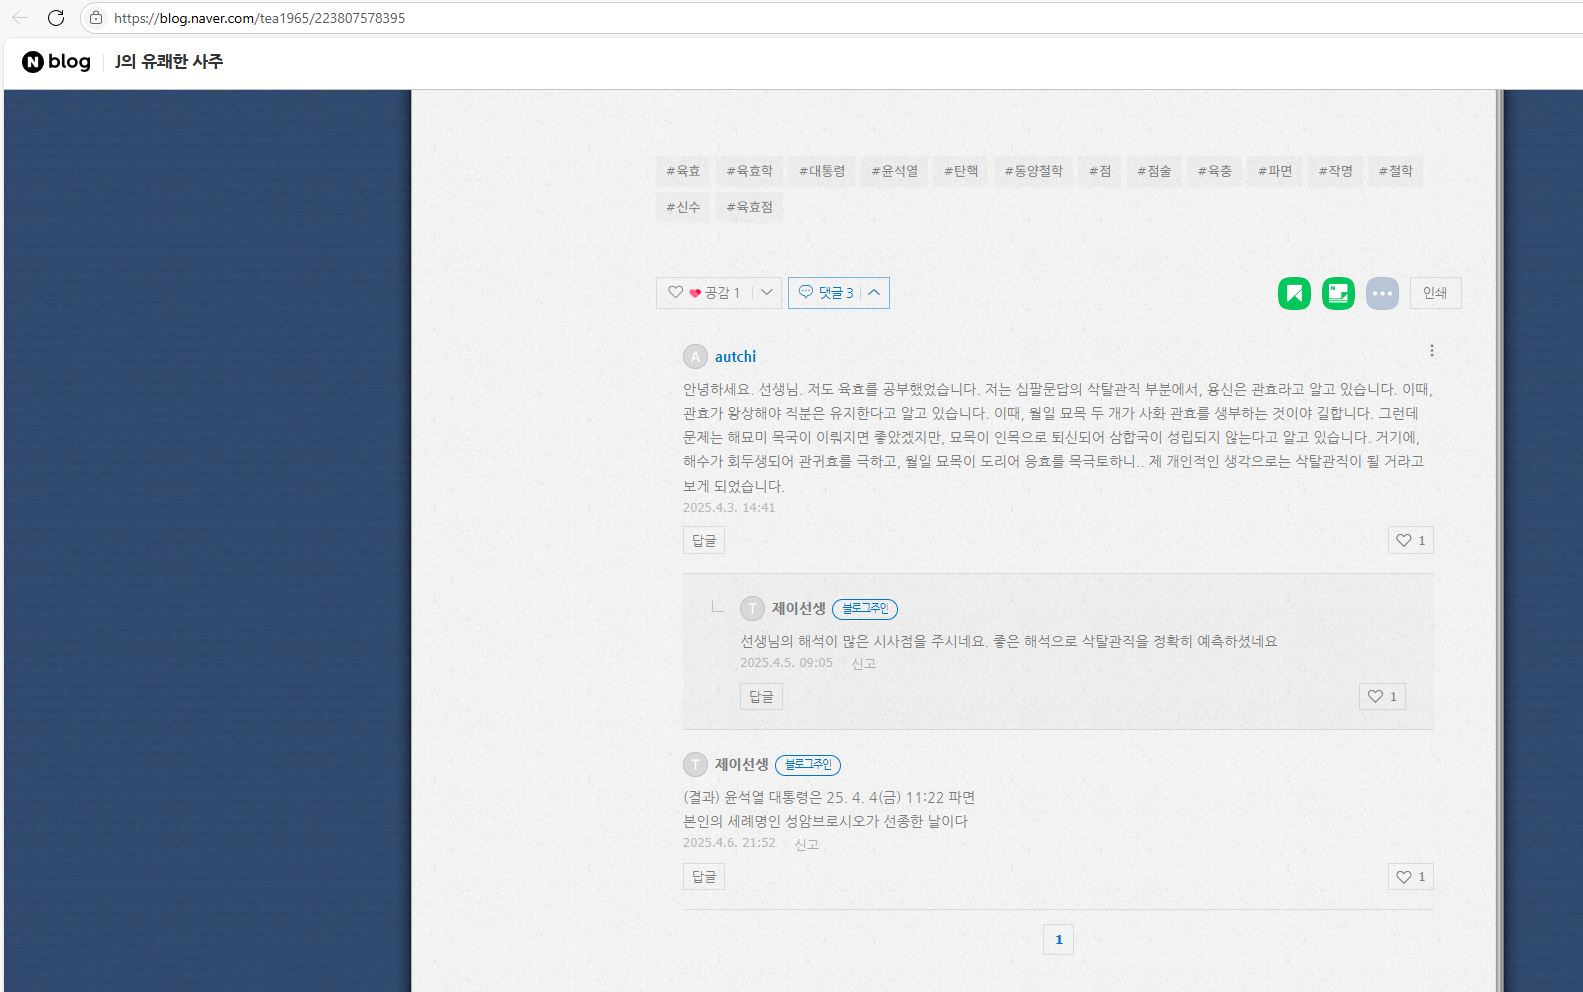Click the green blog scrap share icon
This screenshot has width=1583, height=992.
(1338, 293)
